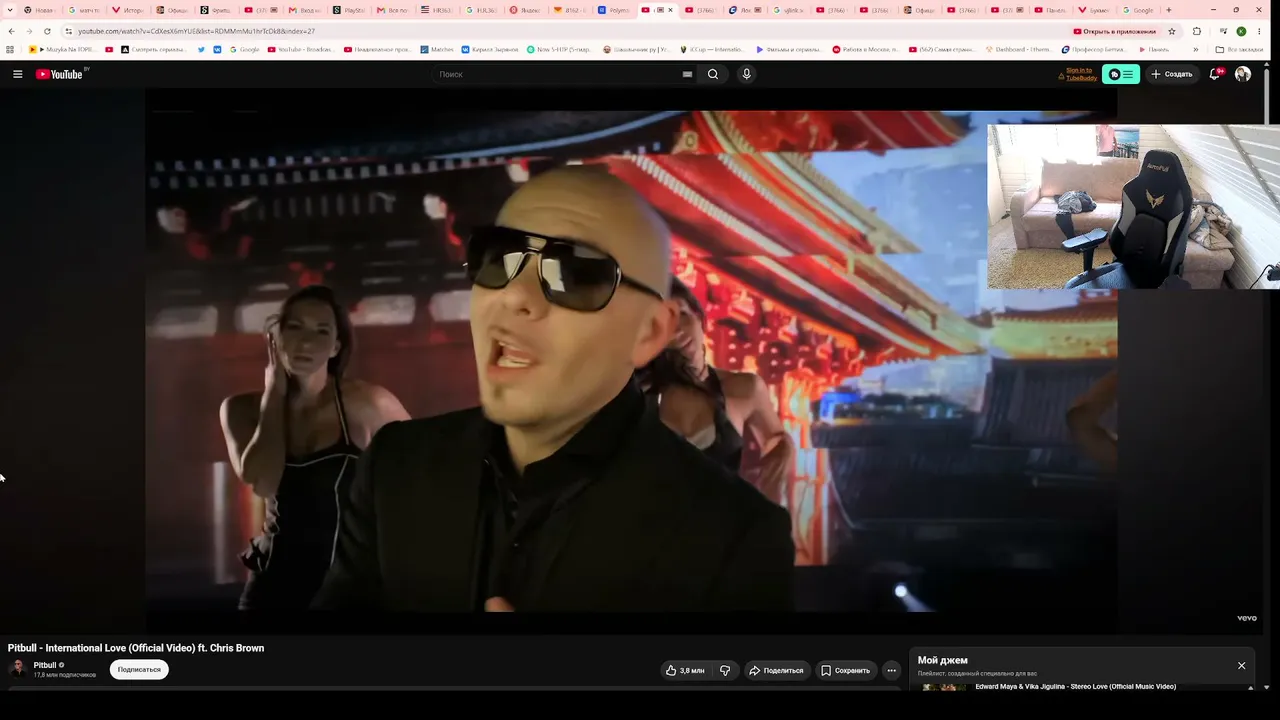Screen dimensions: 1280x720
Task: Open the Google bookmark
Action: pyautogui.click(x=243, y=49)
